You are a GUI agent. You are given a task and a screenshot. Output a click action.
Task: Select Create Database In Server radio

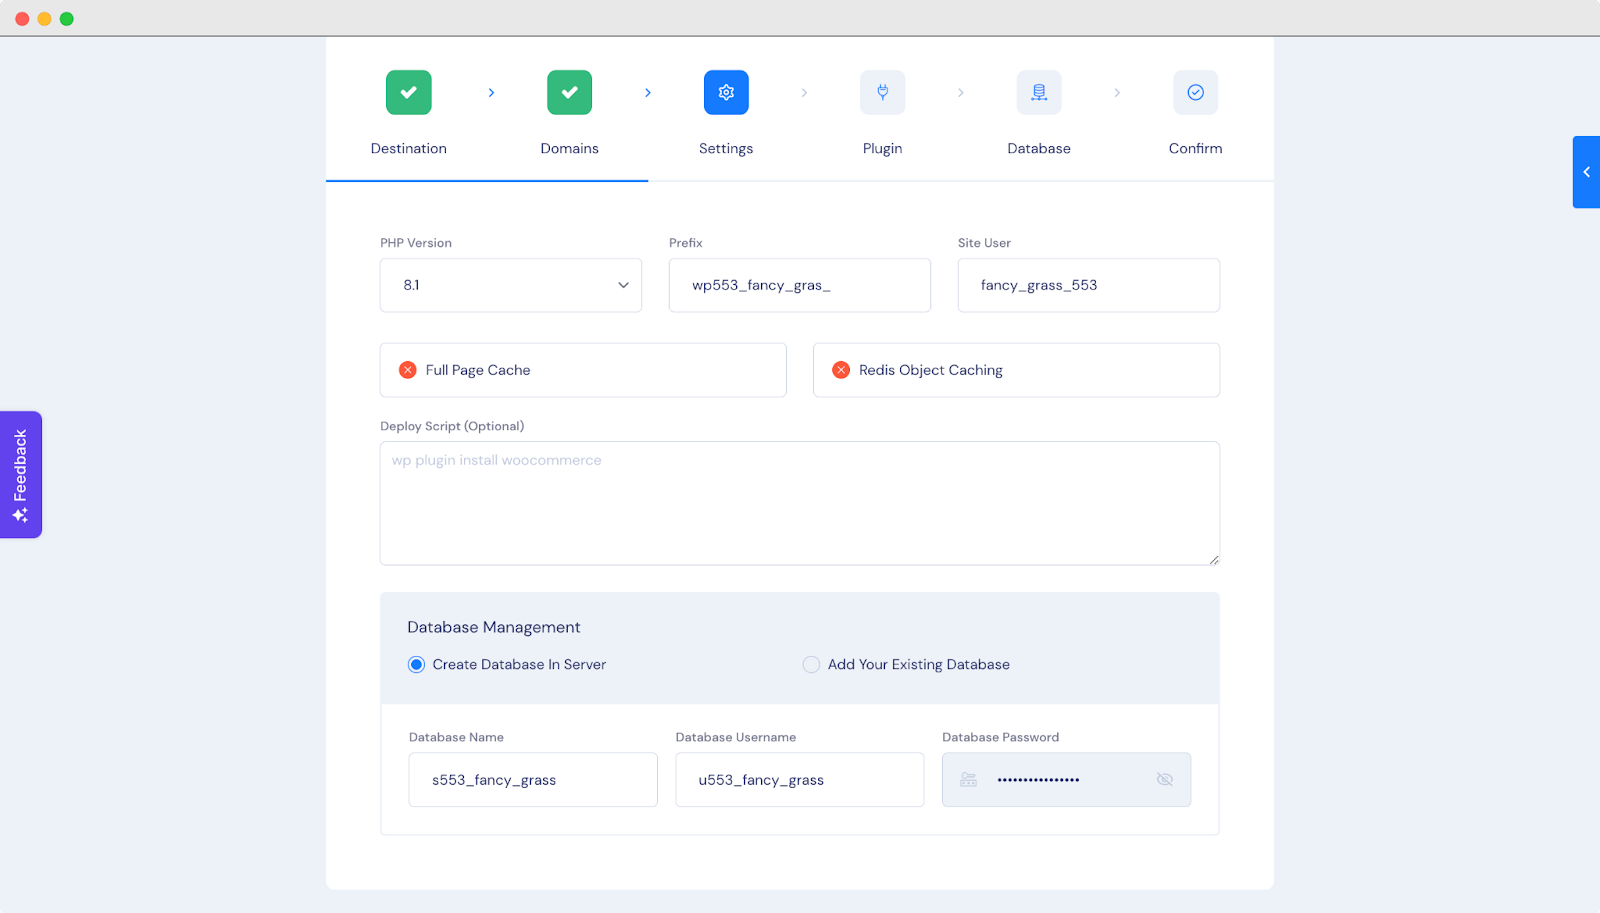[417, 665]
